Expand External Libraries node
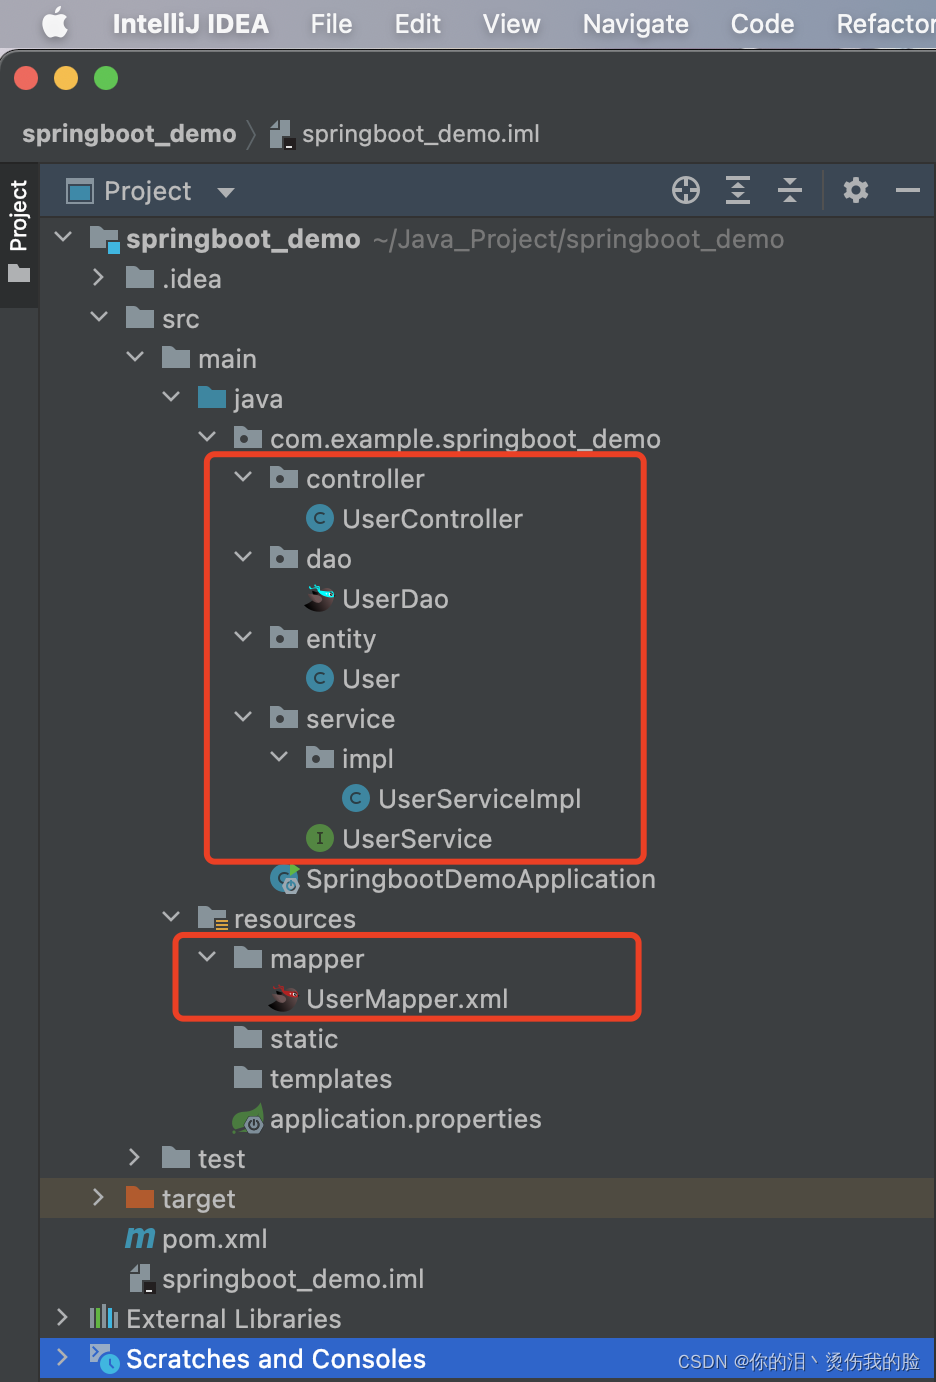Image resolution: width=936 pixels, height=1382 pixels. [x=62, y=1317]
